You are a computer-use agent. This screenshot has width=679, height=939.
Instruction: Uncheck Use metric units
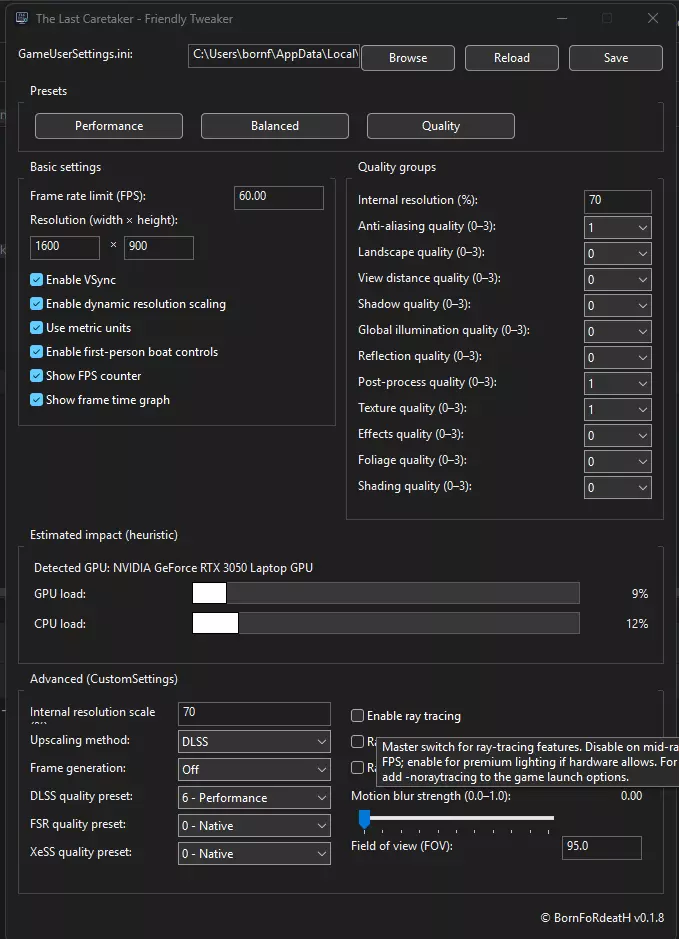[x=37, y=328]
